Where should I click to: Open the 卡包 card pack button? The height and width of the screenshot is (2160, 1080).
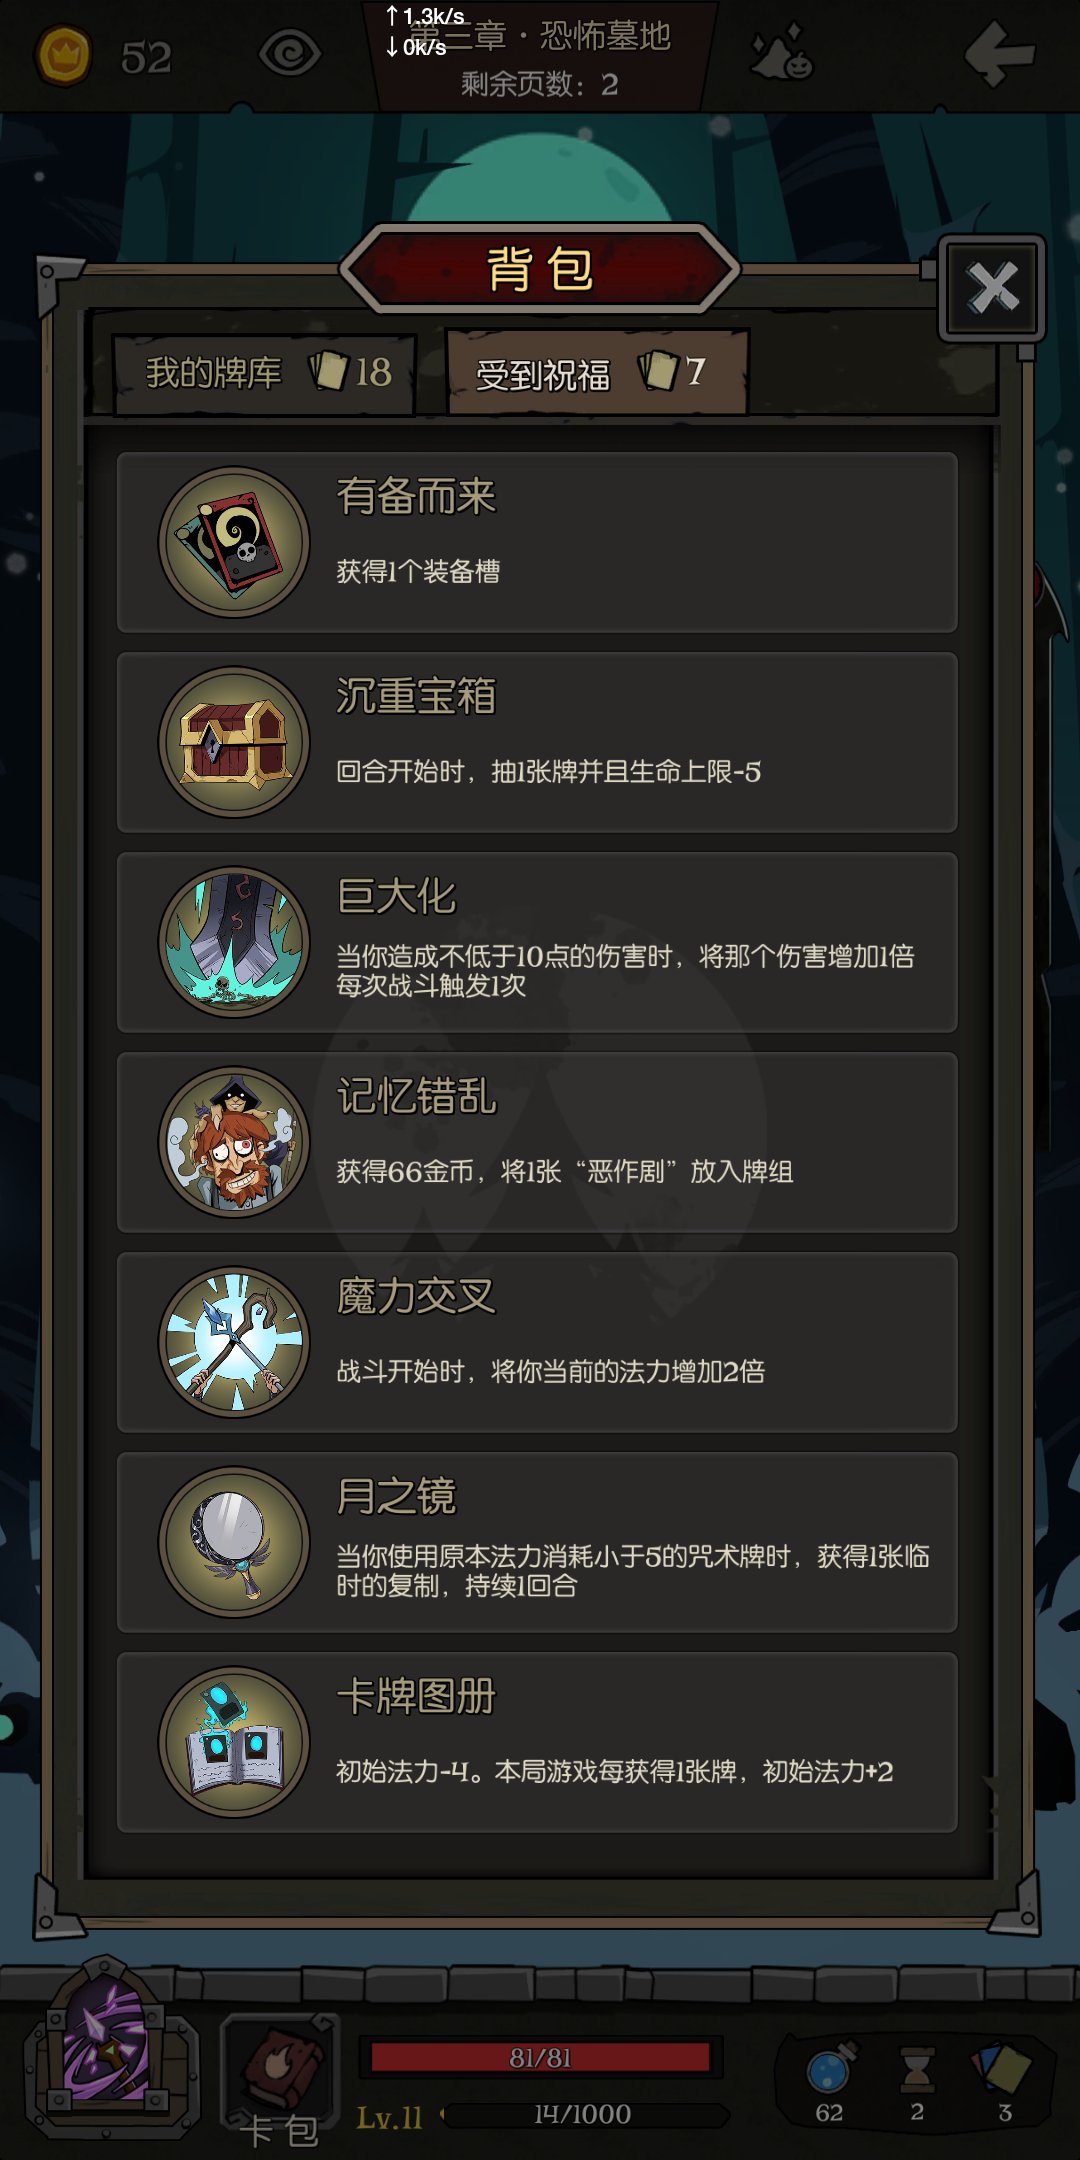point(280,2080)
